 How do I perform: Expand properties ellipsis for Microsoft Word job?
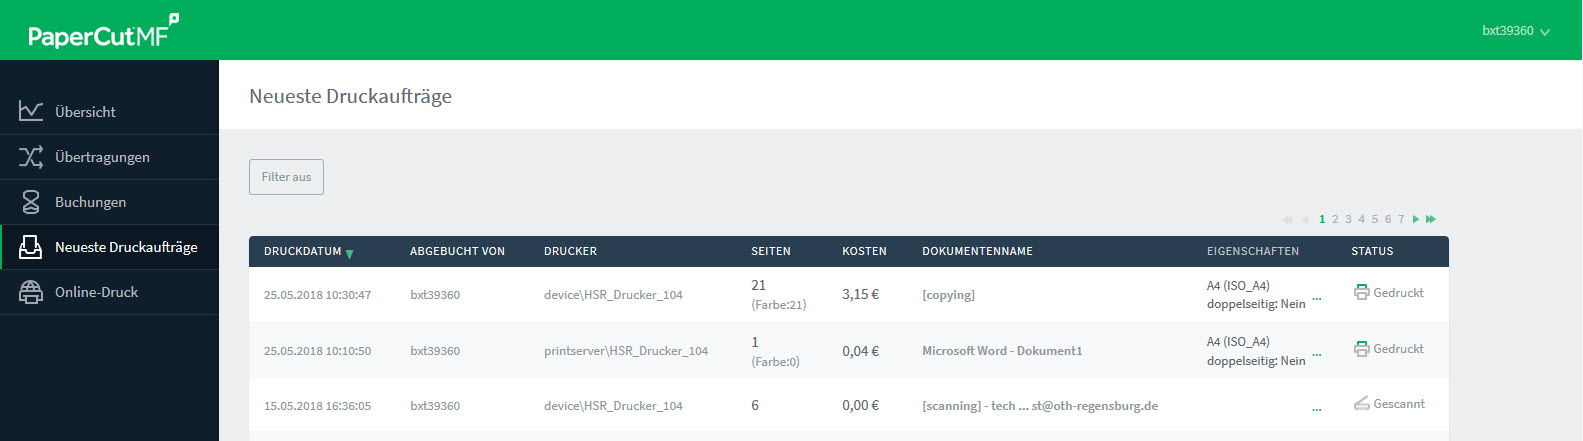1316,354
